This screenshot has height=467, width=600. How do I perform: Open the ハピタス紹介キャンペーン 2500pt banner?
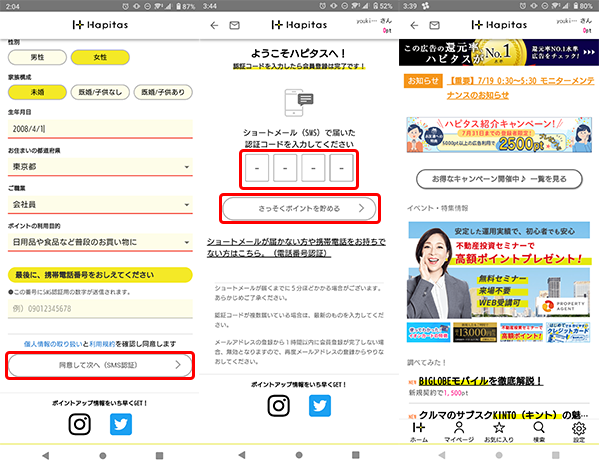click(499, 135)
